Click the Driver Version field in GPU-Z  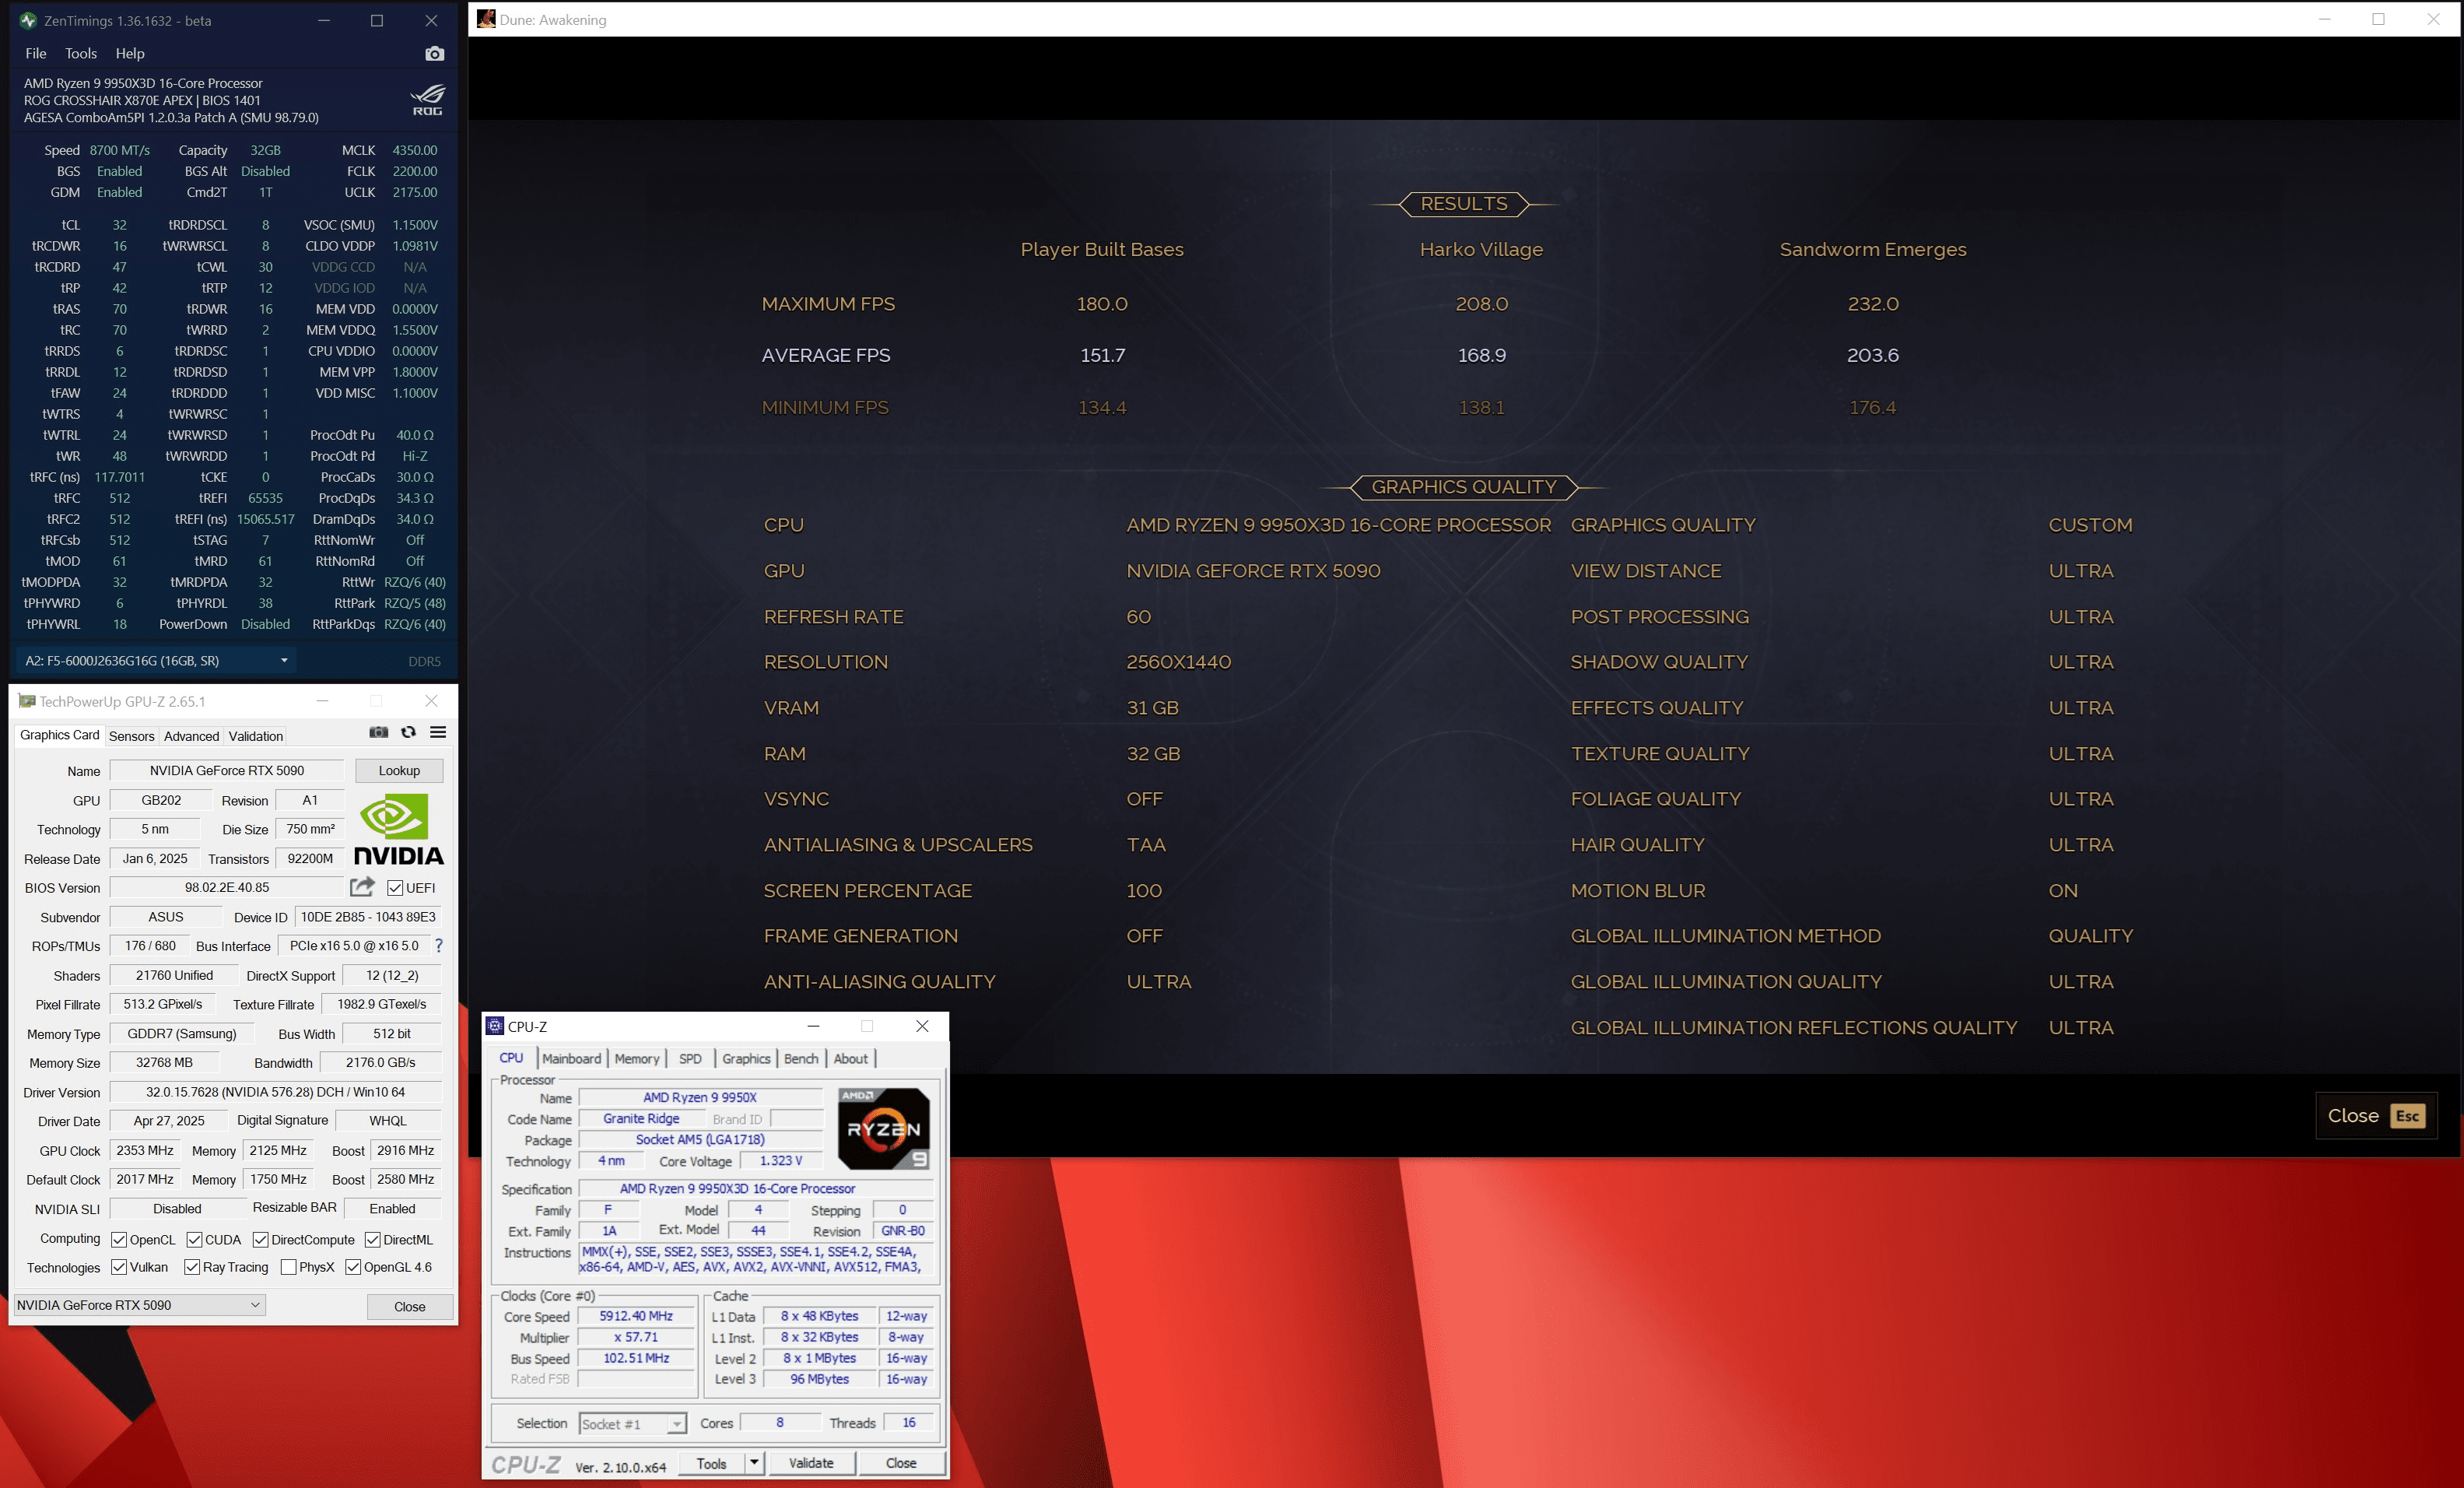(275, 1092)
